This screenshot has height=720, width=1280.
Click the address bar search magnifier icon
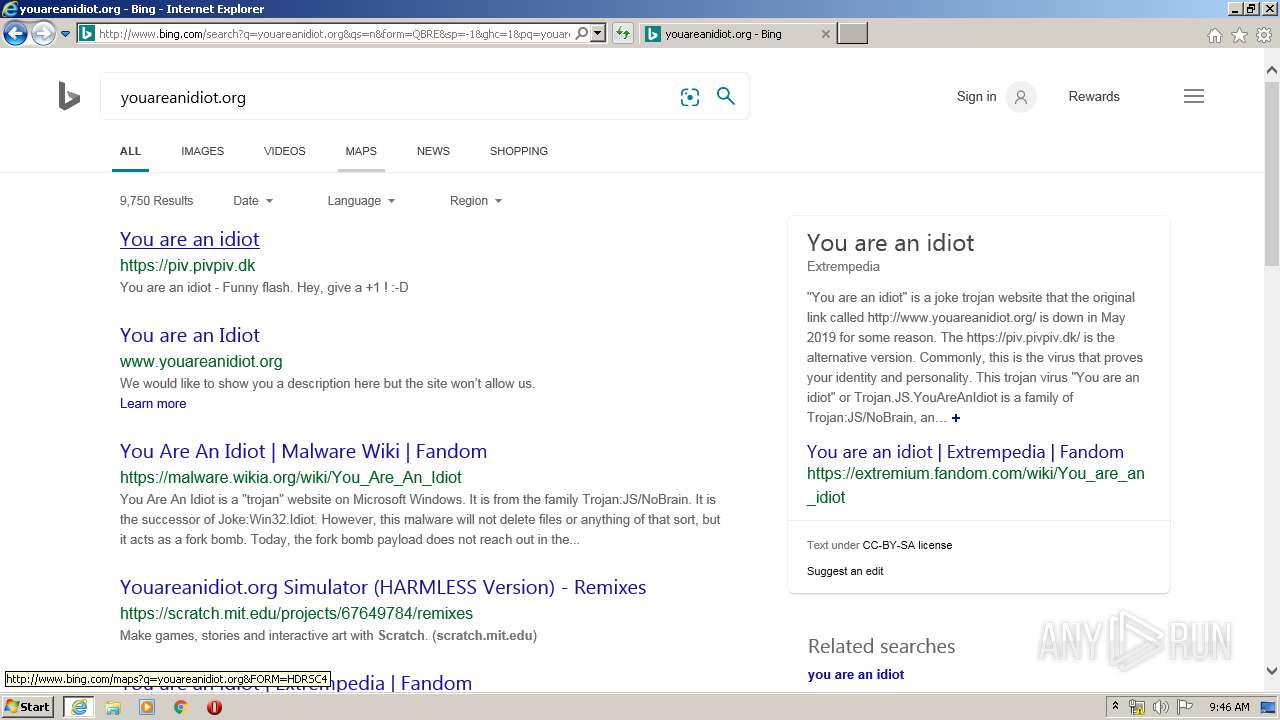(x=582, y=34)
